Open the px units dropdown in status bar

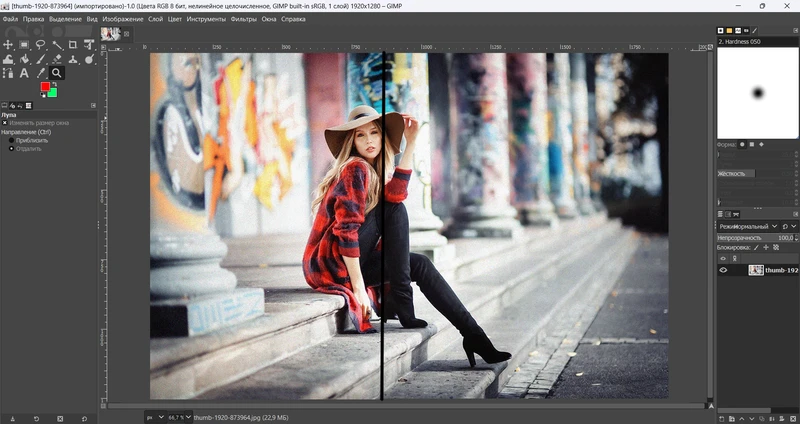click(155, 417)
